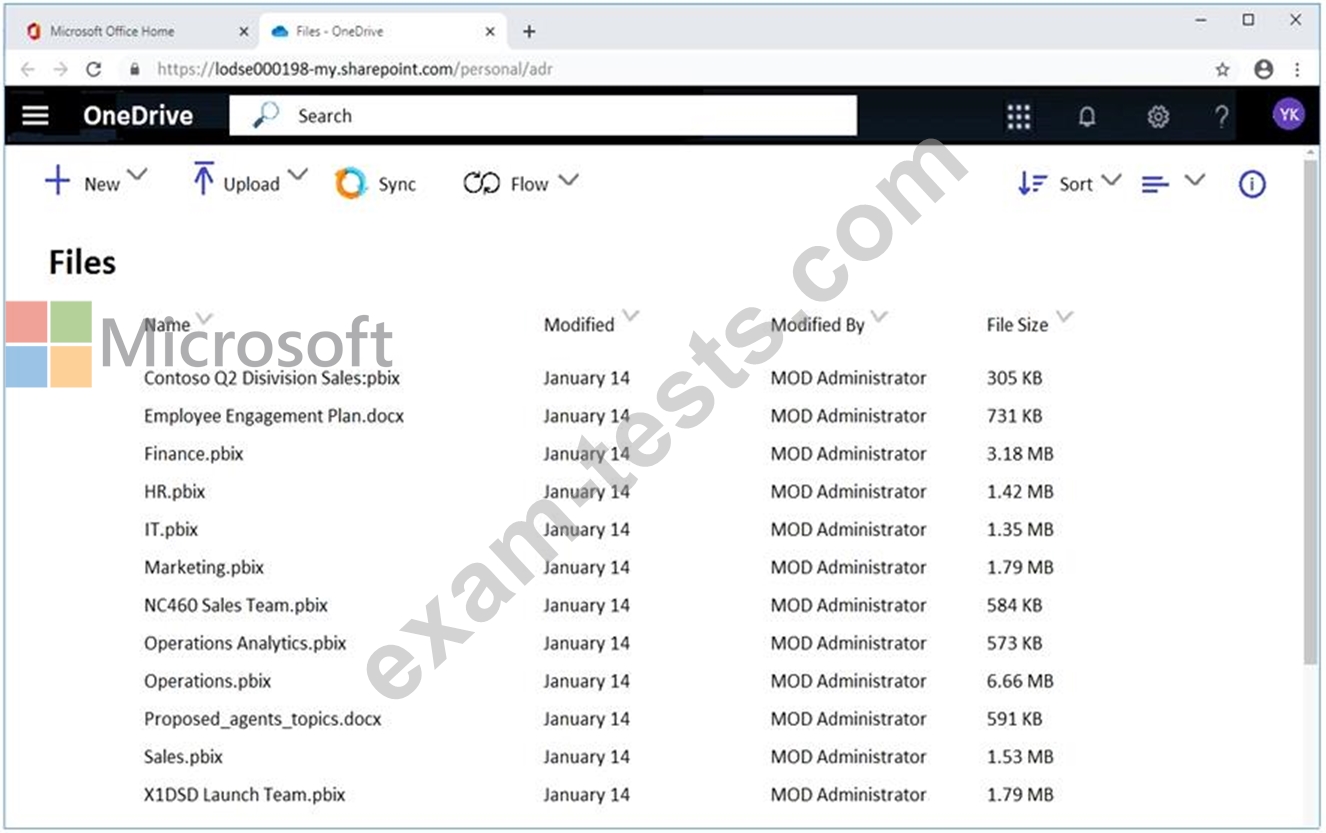Expand the Sort dropdown chevron
The width and height of the screenshot is (1326, 833).
pyautogui.click(x=1111, y=180)
